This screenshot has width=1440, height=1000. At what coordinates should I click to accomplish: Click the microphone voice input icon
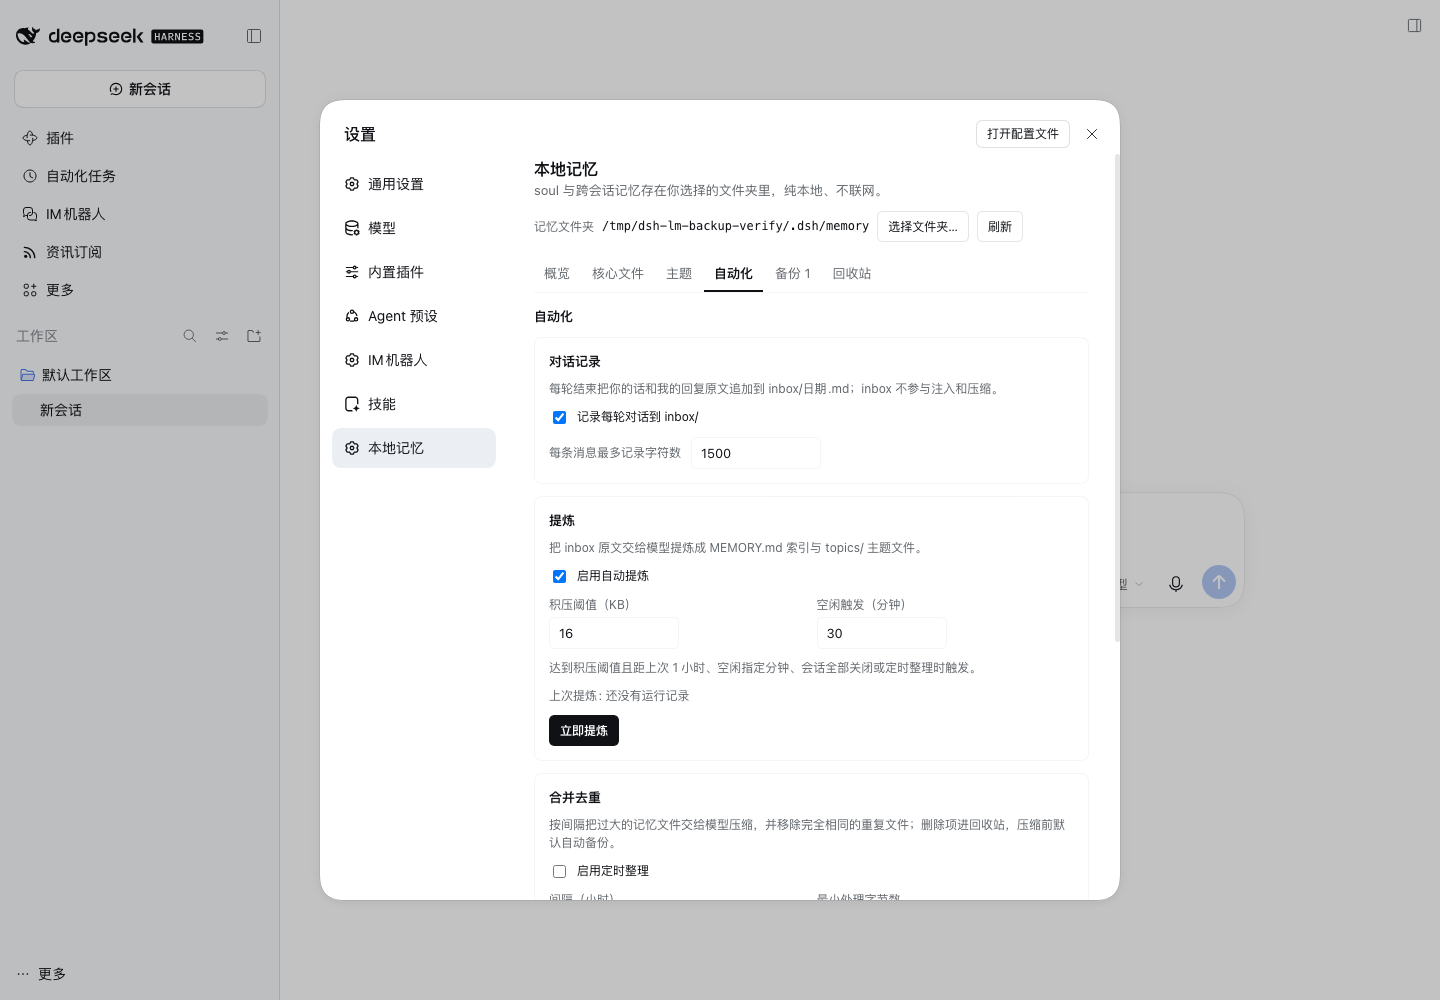coord(1176,583)
